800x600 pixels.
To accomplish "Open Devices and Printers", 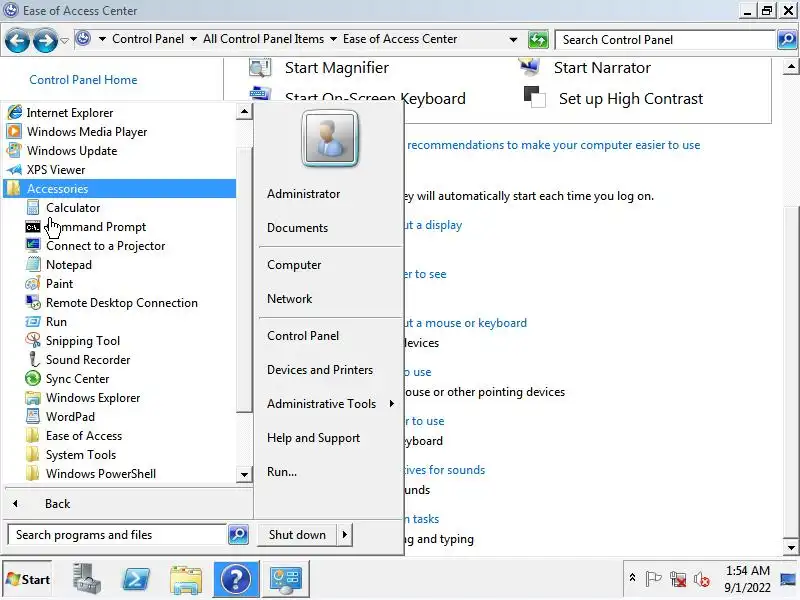I will pos(320,370).
